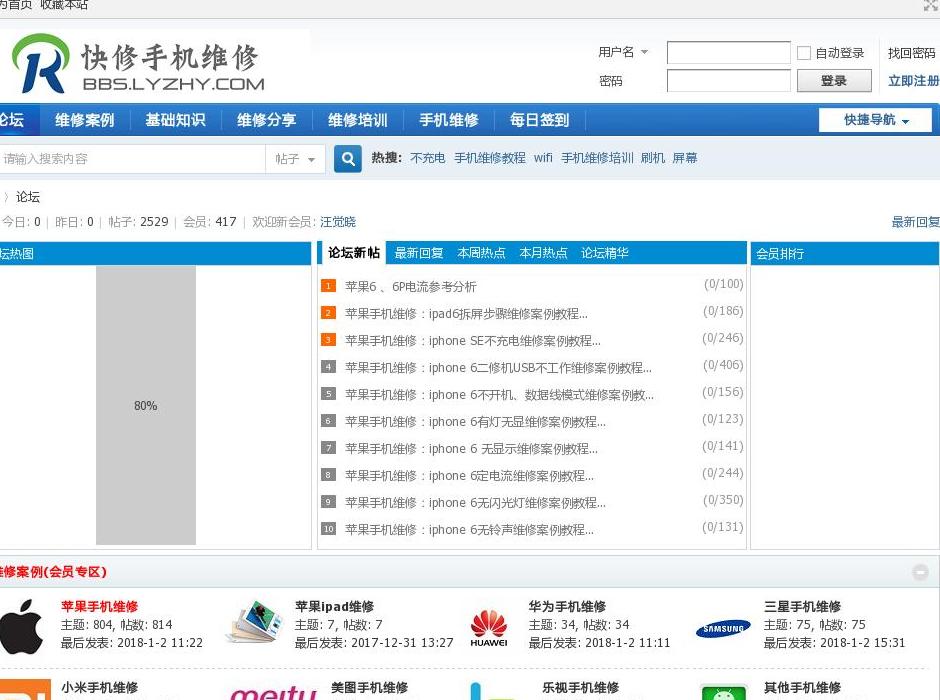Switch to the 最新回复 tab
The width and height of the screenshot is (940, 700).
pyautogui.click(x=419, y=253)
